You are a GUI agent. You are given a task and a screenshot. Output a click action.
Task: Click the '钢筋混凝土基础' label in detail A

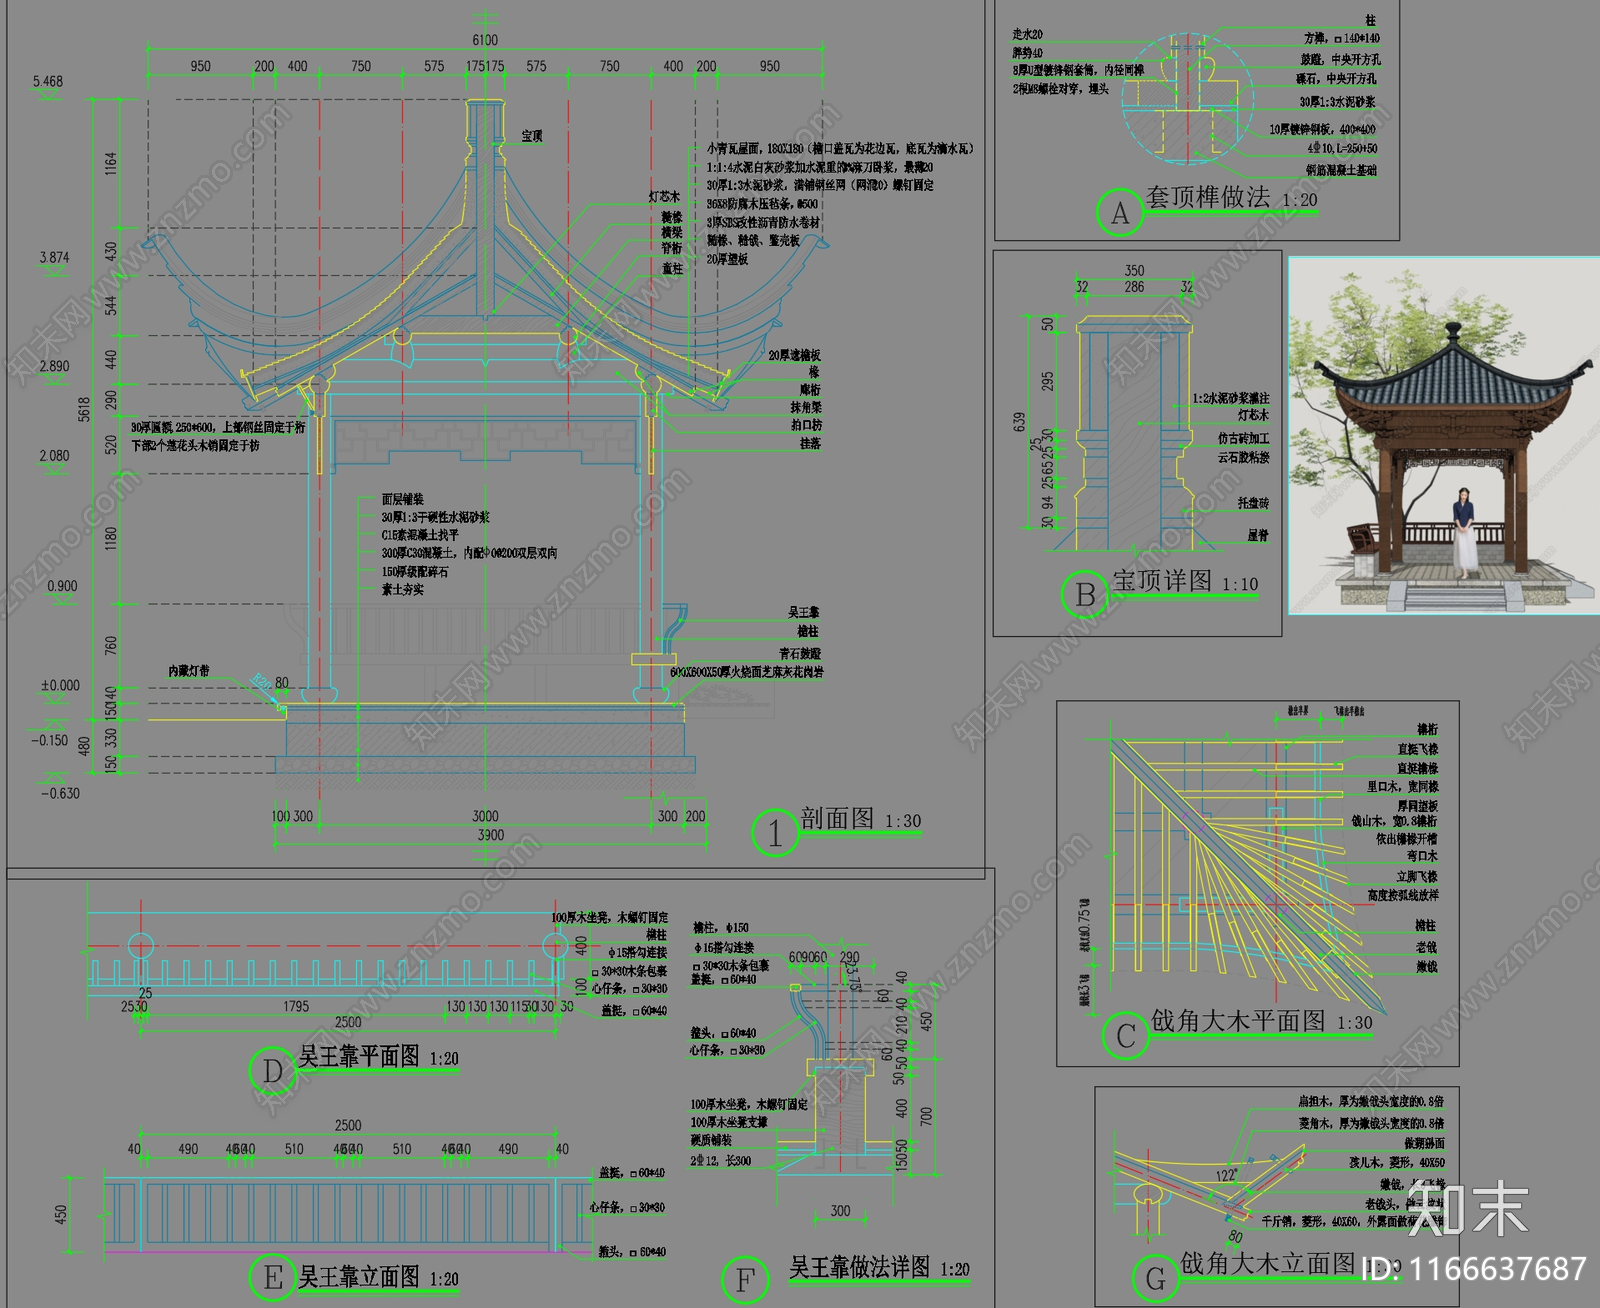[1340, 170]
